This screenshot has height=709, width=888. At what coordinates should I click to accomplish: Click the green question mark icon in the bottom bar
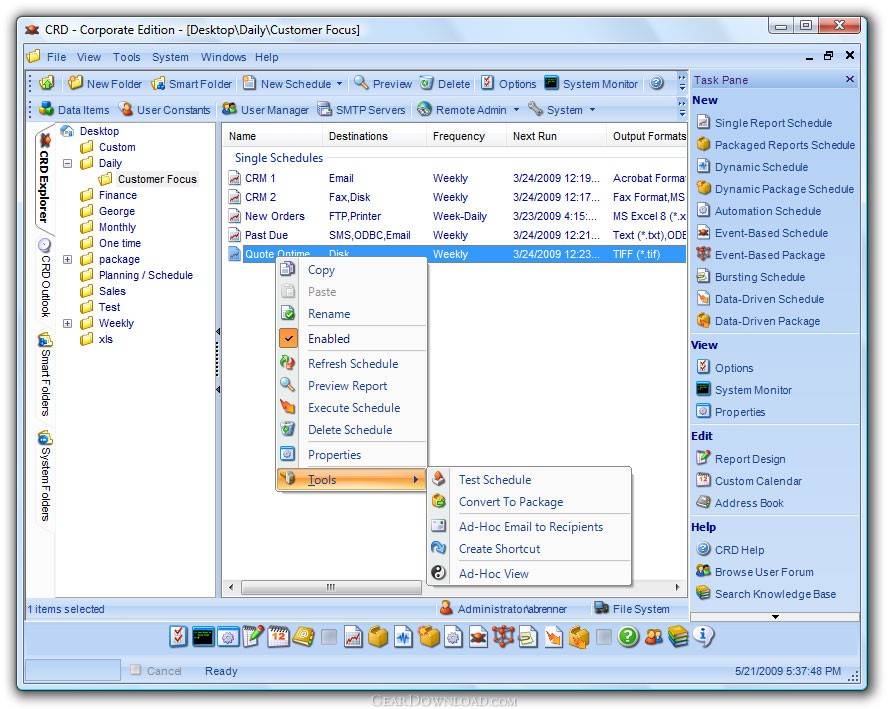[628, 637]
